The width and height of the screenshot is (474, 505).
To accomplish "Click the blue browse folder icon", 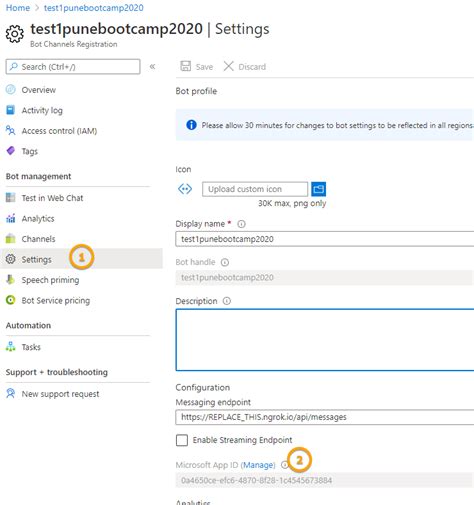I will pyautogui.click(x=318, y=189).
